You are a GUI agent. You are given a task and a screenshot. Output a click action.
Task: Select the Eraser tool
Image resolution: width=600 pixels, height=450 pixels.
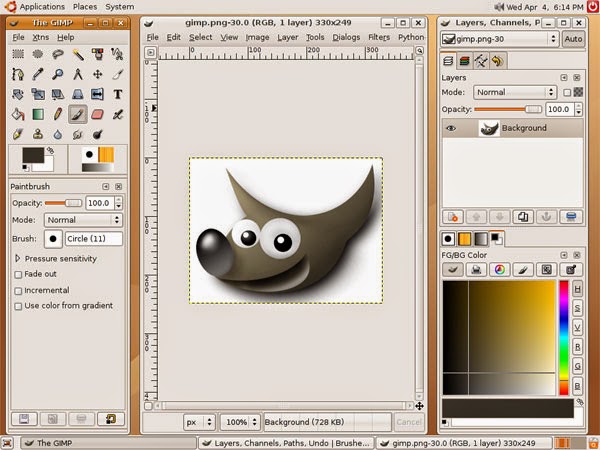coord(98,114)
